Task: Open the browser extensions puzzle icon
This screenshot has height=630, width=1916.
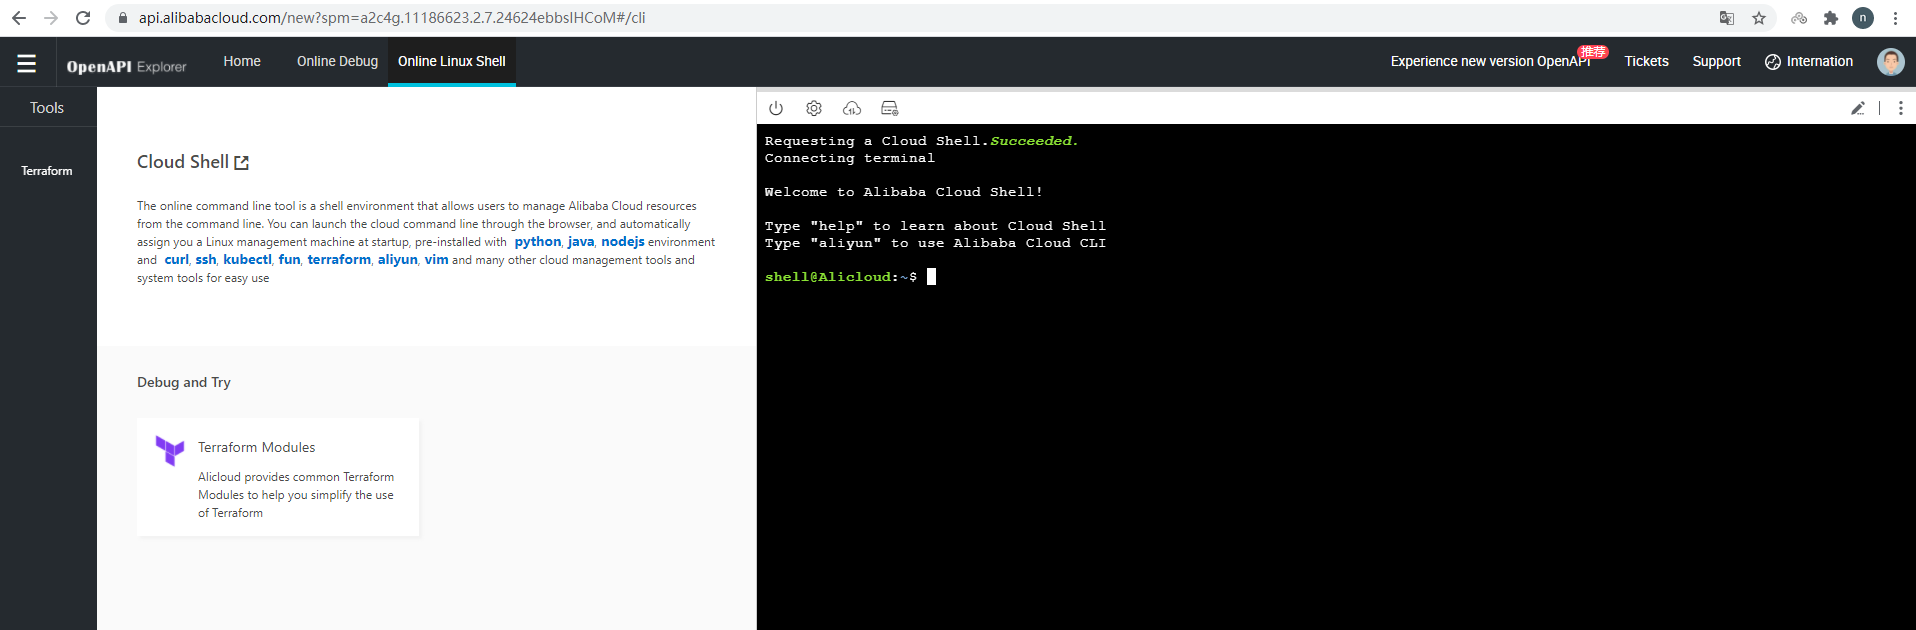Action: click(1831, 18)
